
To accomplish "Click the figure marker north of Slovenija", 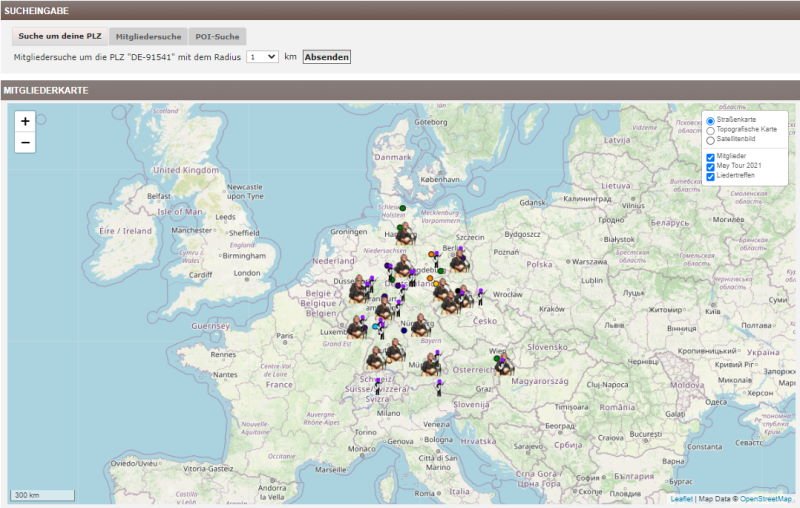I will click(x=439, y=388).
